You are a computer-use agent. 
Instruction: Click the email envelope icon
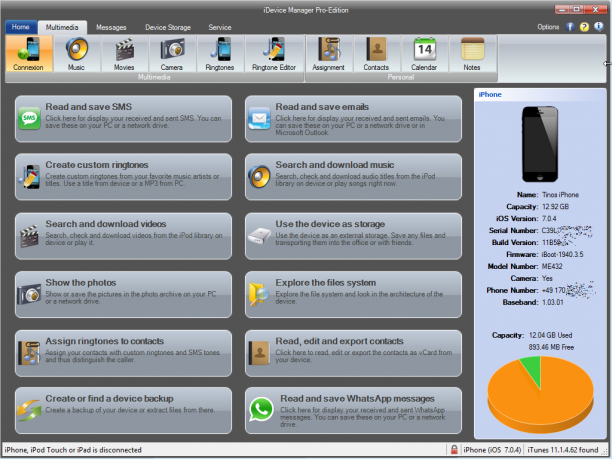260,118
